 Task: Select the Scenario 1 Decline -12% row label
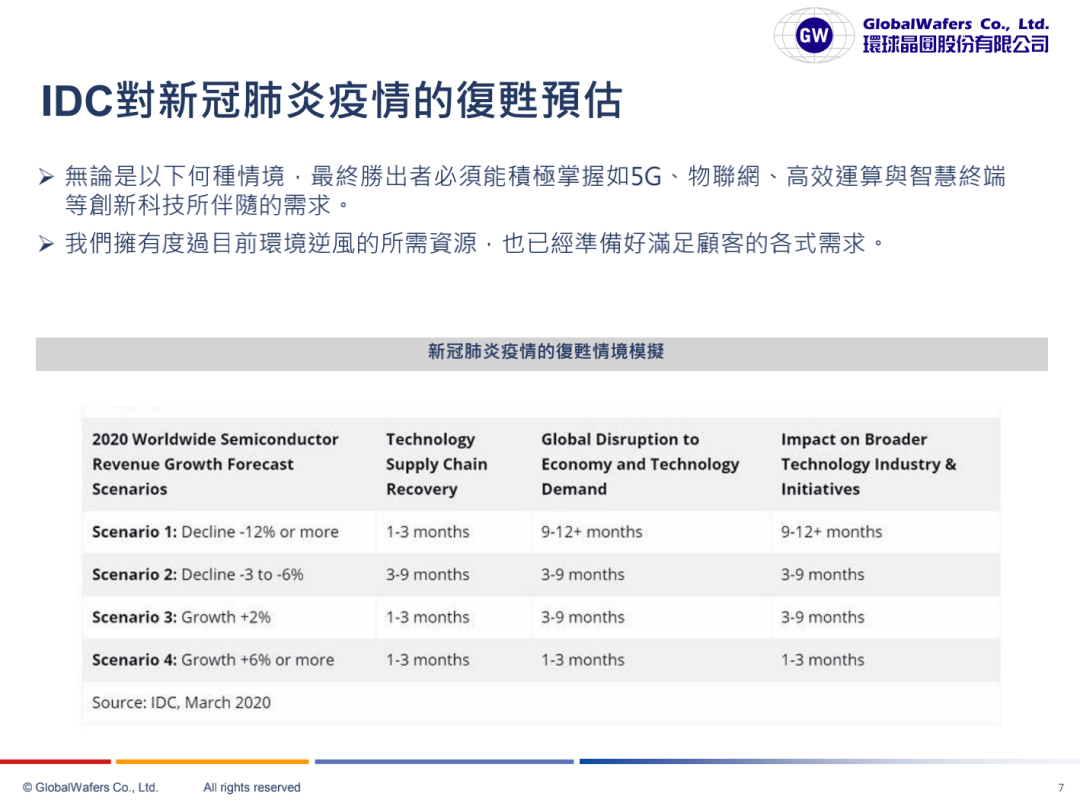(x=215, y=532)
